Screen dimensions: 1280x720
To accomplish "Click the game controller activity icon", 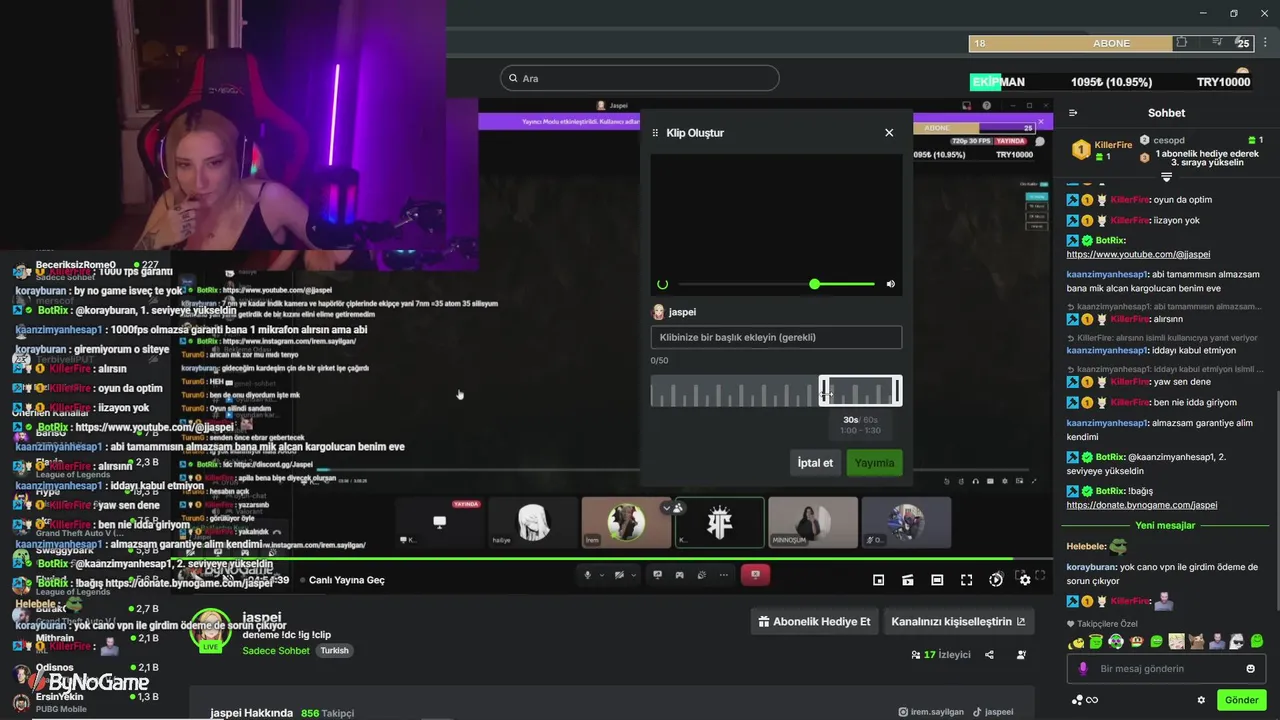I will 679,575.
